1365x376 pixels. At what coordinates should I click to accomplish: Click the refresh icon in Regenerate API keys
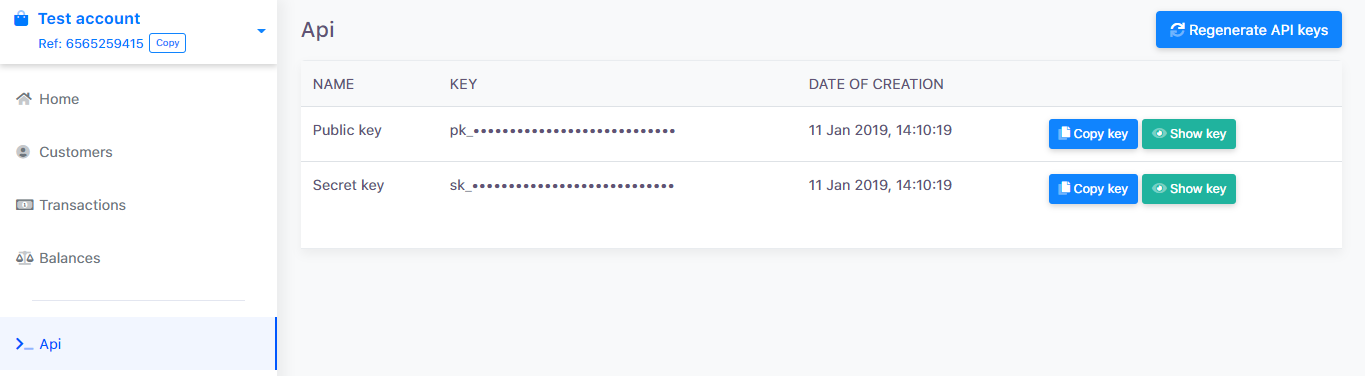coord(1177,30)
